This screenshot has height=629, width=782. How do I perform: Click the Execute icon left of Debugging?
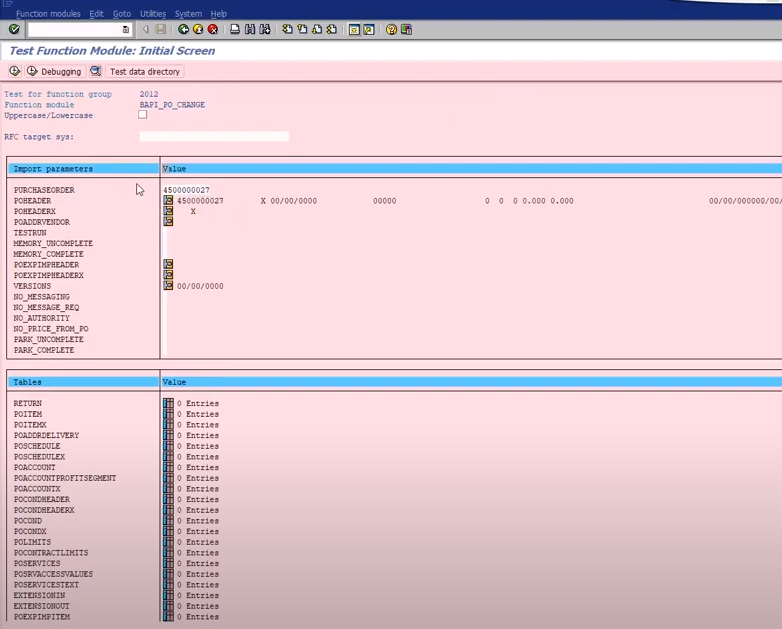coord(14,72)
